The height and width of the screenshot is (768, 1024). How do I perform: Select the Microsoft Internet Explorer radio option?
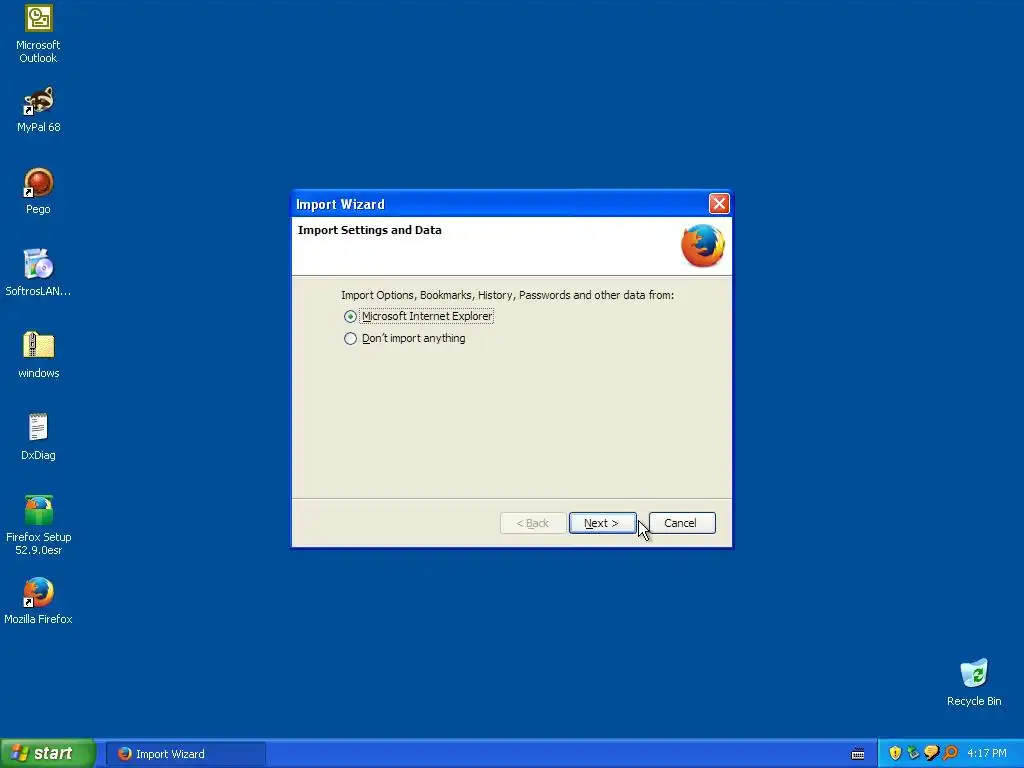418,316
